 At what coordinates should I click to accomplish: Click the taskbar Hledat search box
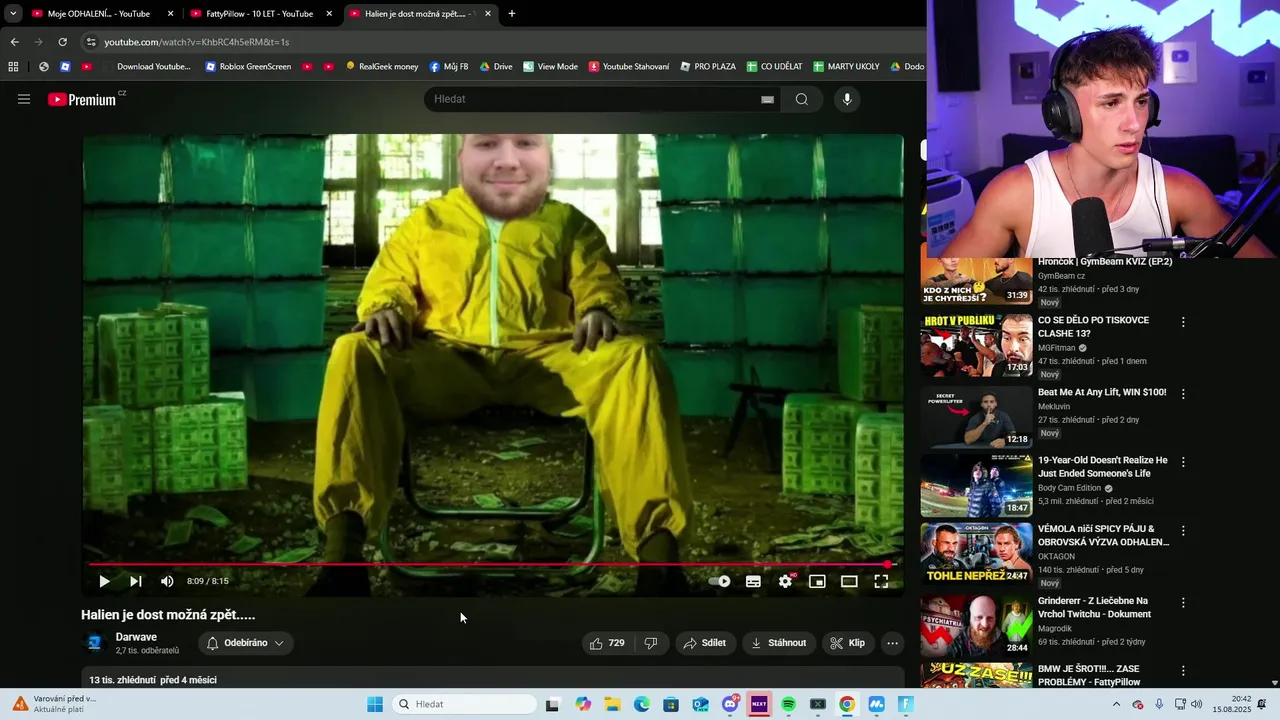click(x=464, y=704)
